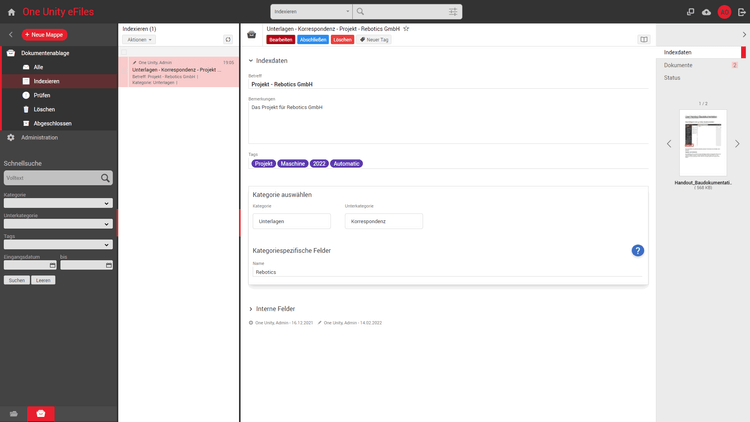Click the Eingangsdatum date field
750x422 pixels.
click(x=29, y=265)
